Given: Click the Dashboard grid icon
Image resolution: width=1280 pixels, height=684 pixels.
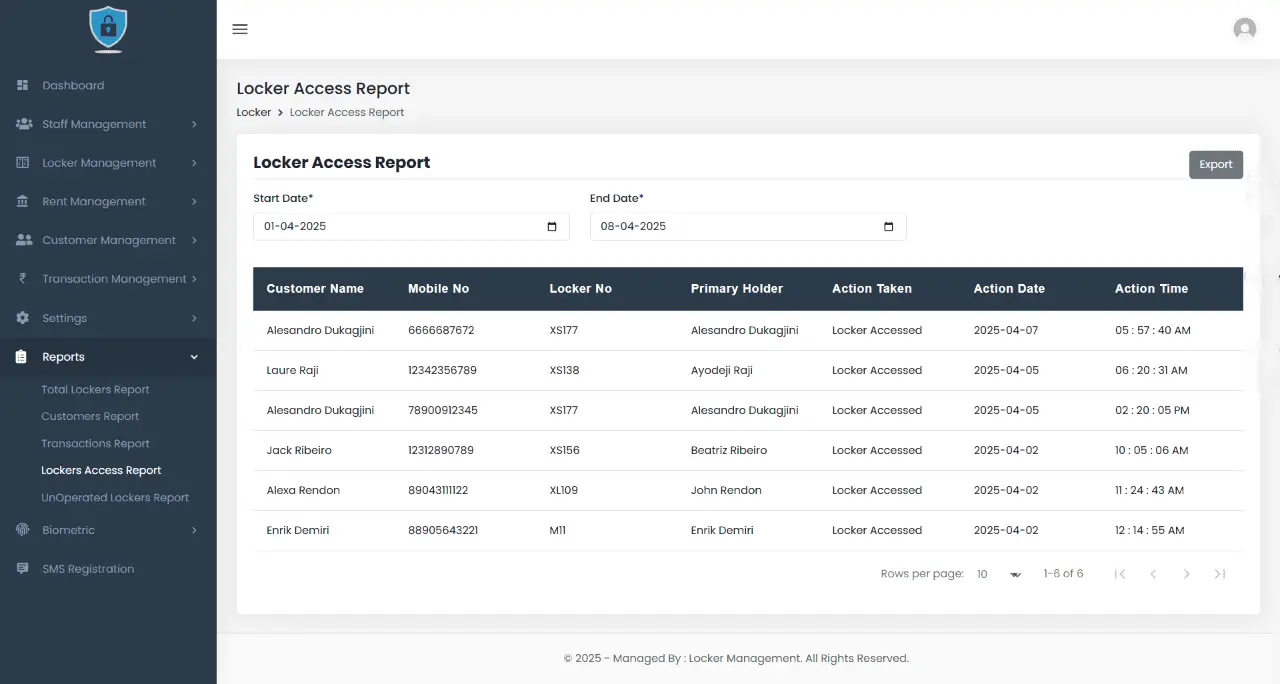Looking at the screenshot, I should (22, 86).
